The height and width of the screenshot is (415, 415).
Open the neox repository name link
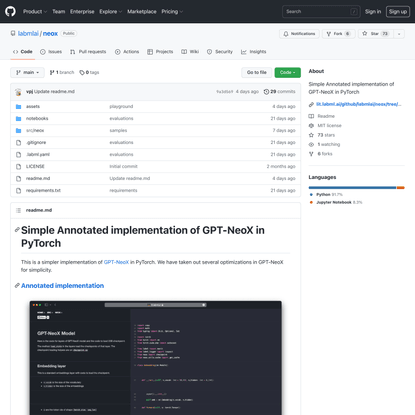pos(50,33)
